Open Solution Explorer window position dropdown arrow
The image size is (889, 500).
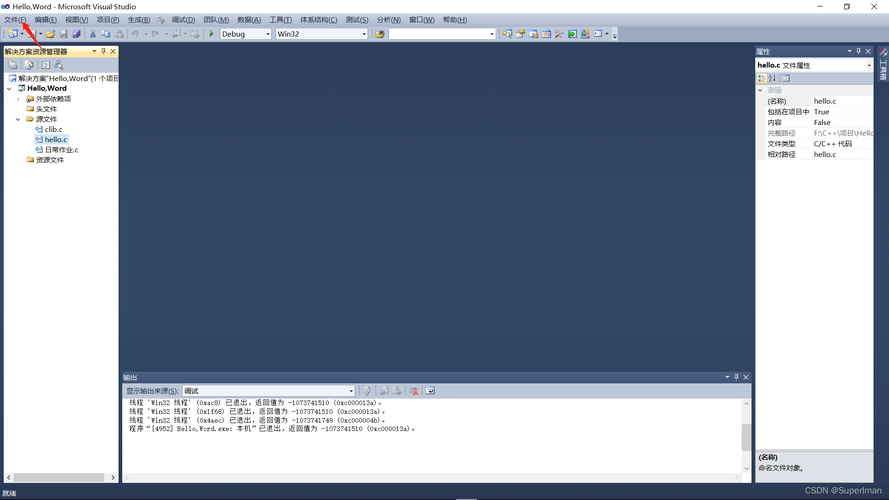point(94,52)
